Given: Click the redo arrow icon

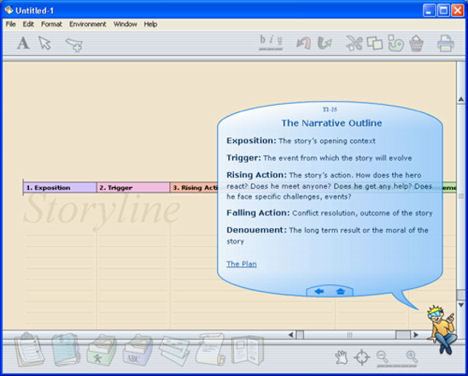Looking at the screenshot, I should 324,43.
